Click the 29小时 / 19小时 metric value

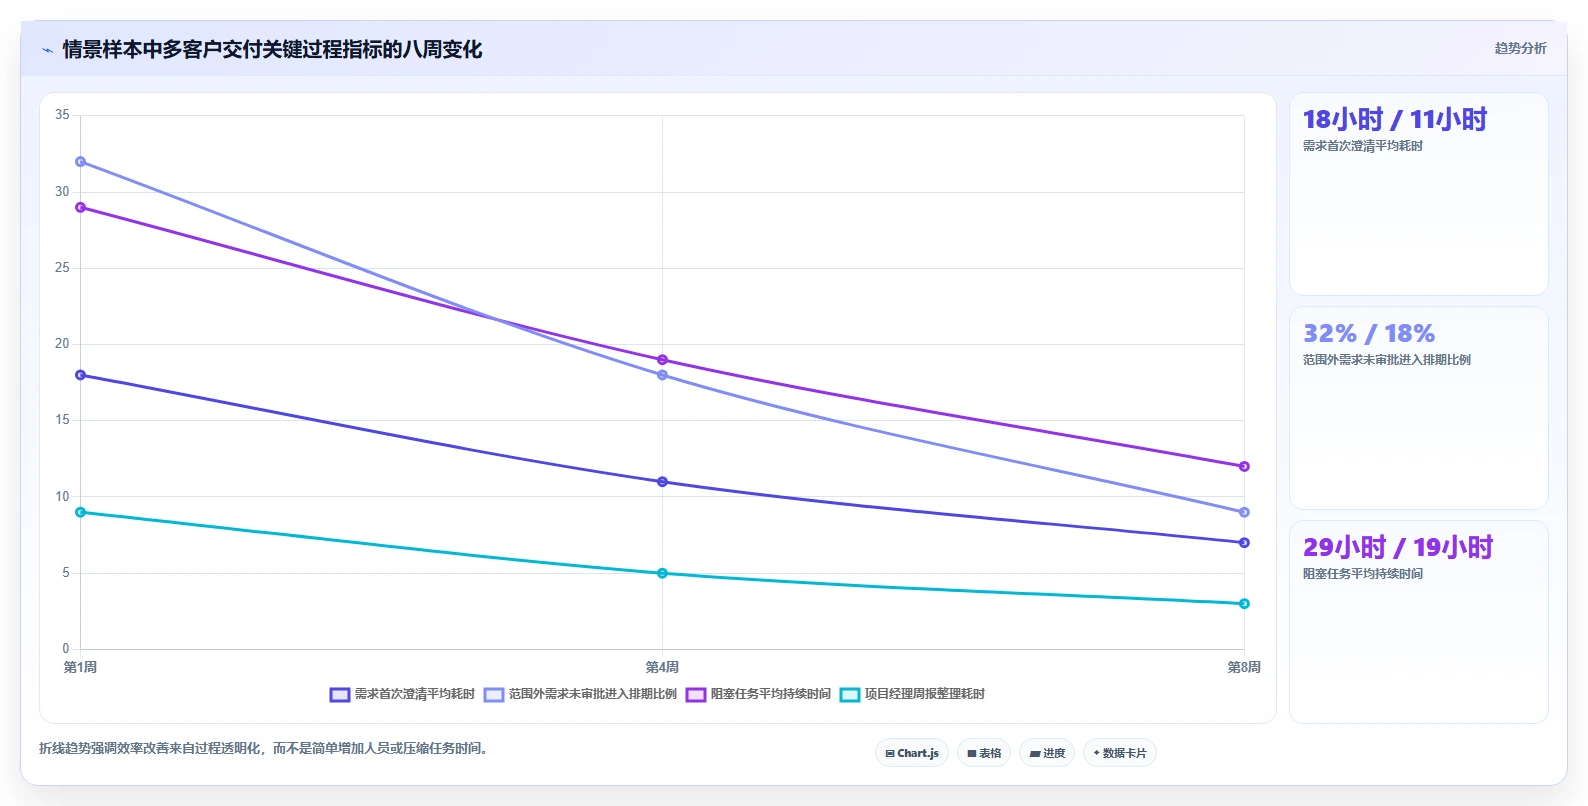coord(1397,547)
